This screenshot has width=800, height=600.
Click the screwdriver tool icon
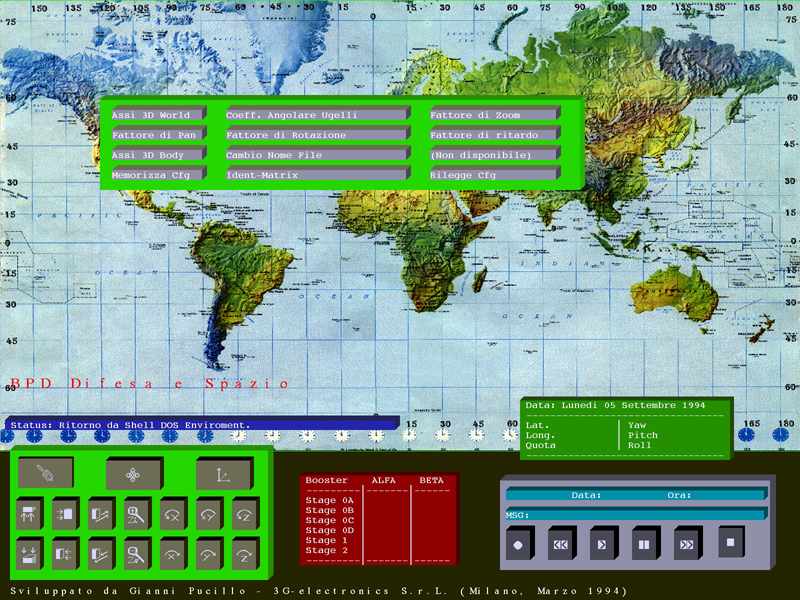click(x=45, y=473)
